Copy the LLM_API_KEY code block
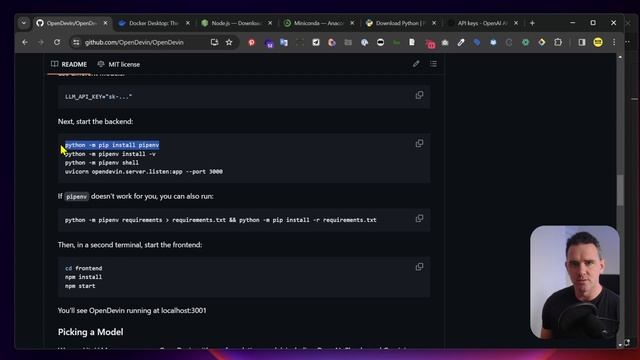The image size is (640, 360). click(x=419, y=95)
